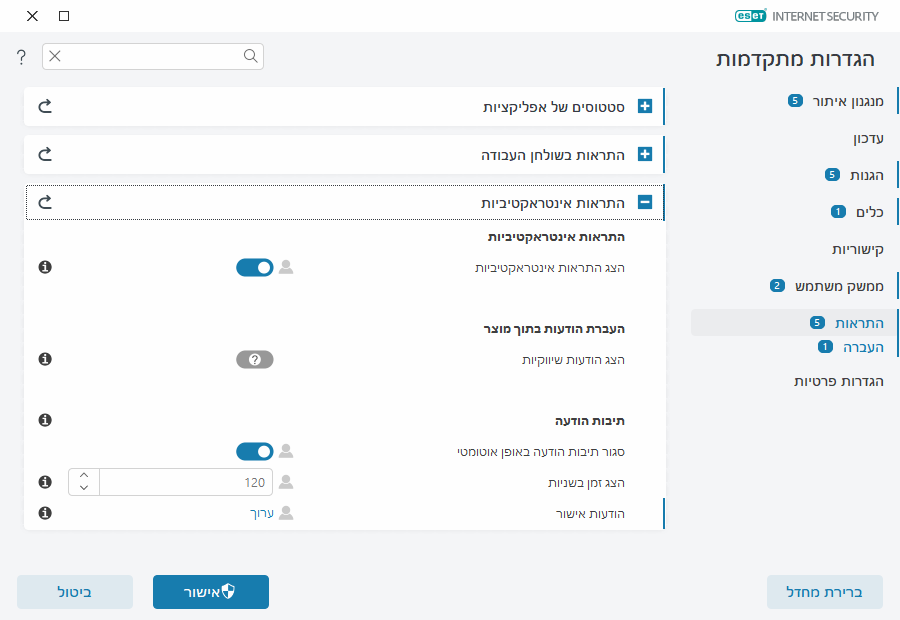Click inside the settings search field
Screen dimensions: 900x620
(x=153, y=56)
